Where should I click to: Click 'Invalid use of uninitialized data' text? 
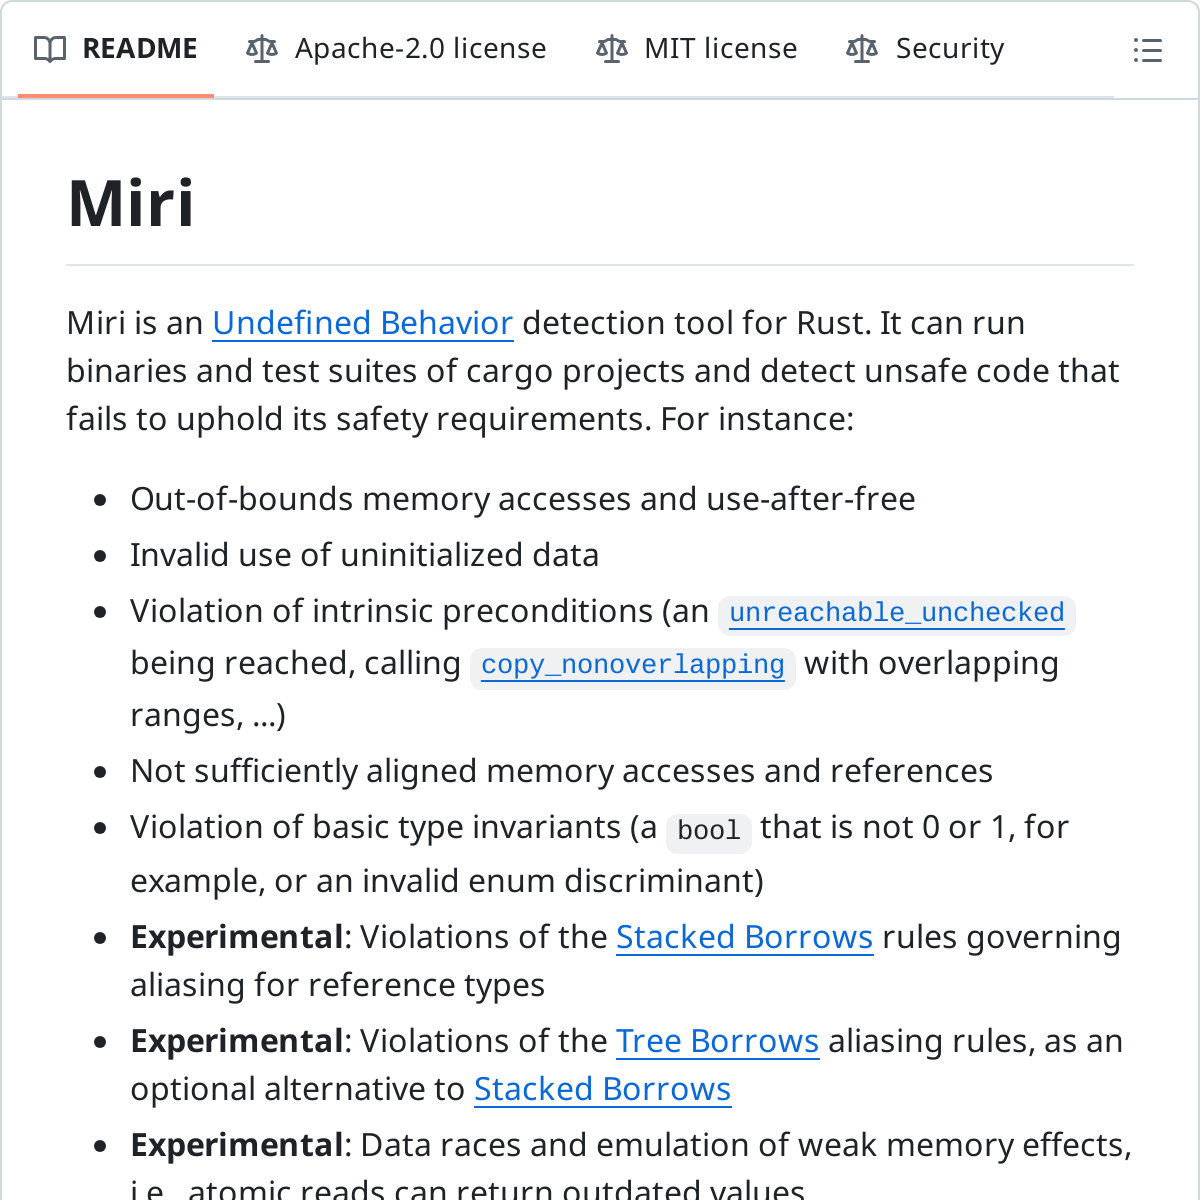(365, 555)
